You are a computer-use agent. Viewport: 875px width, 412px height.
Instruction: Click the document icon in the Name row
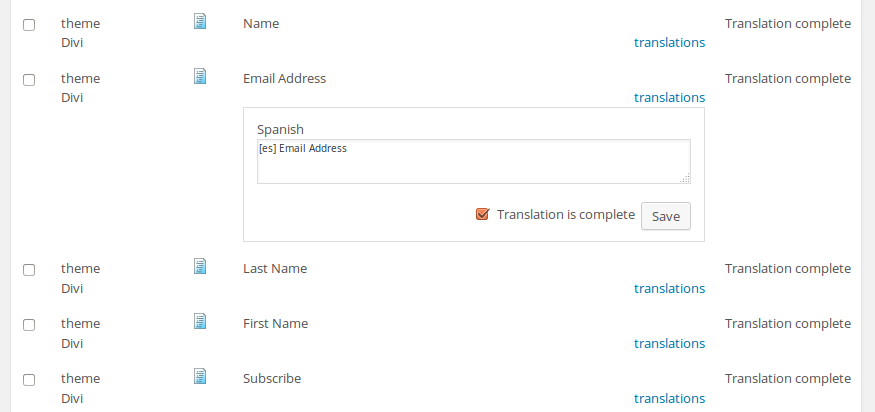pyautogui.click(x=200, y=21)
